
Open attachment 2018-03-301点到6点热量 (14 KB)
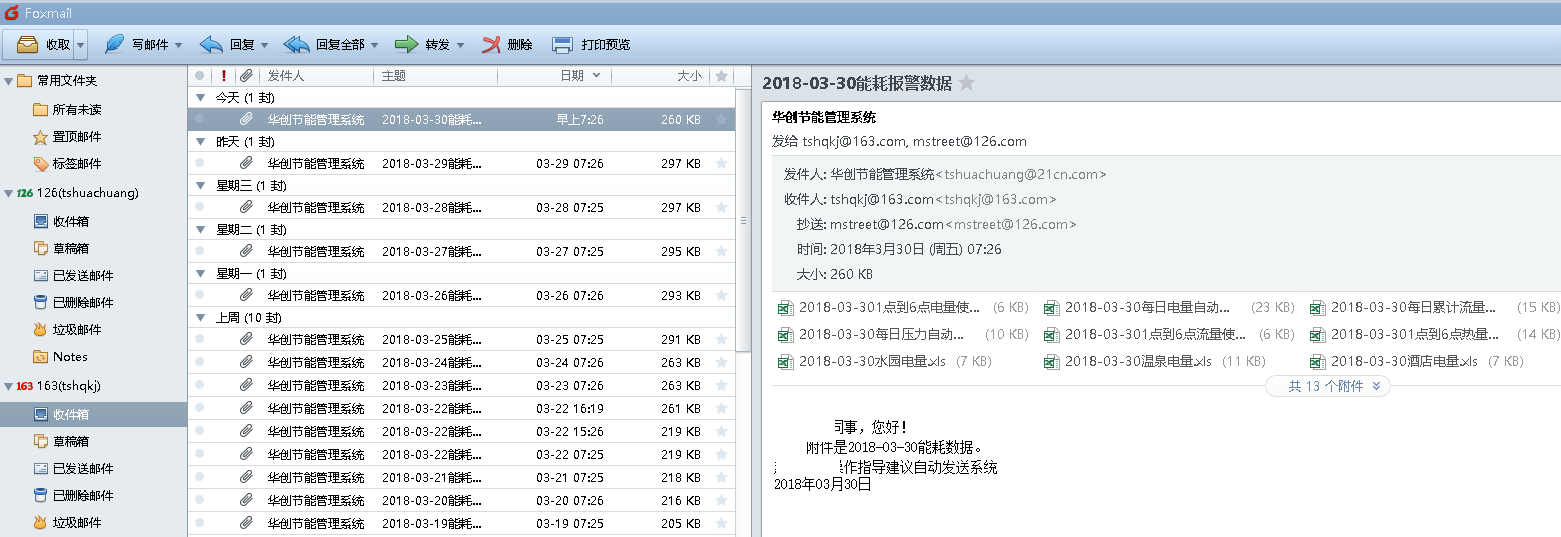tap(1434, 334)
